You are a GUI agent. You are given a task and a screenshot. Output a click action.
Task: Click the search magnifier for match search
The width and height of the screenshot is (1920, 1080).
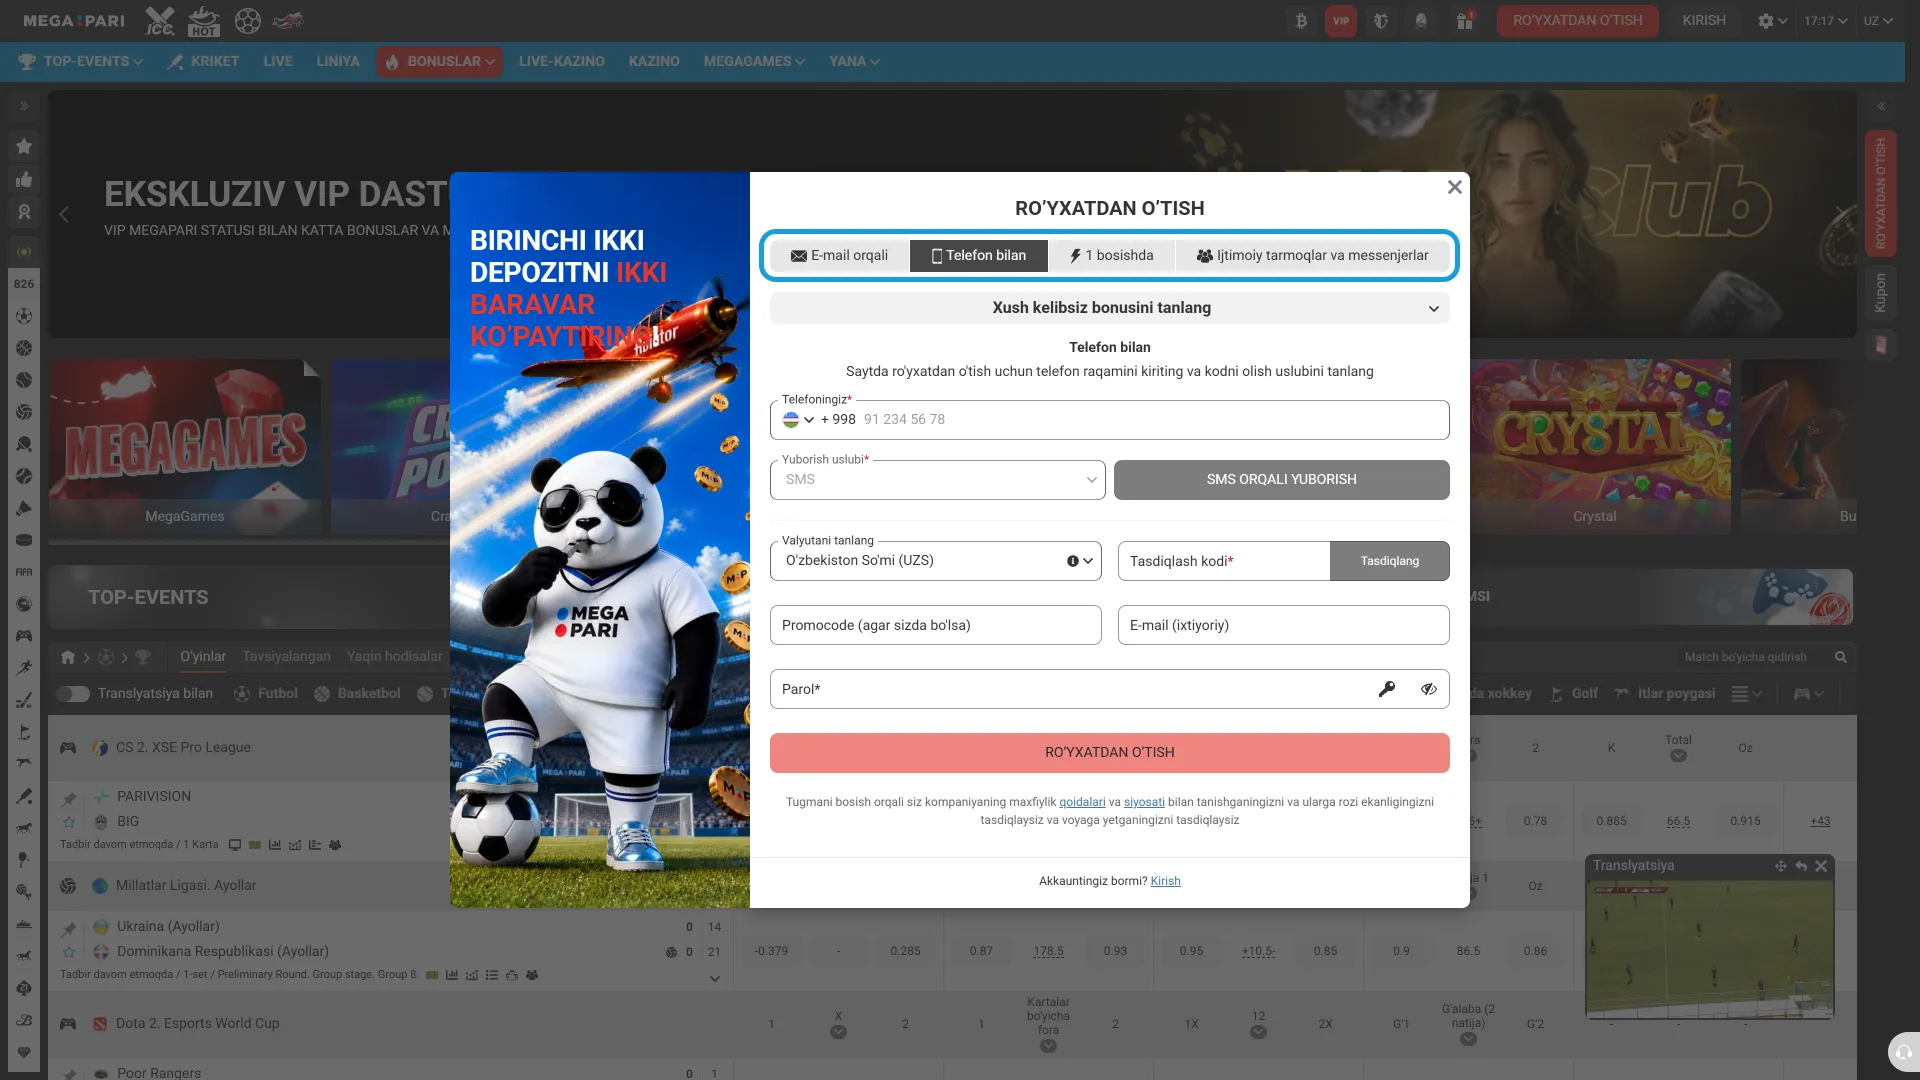[1841, 657]
